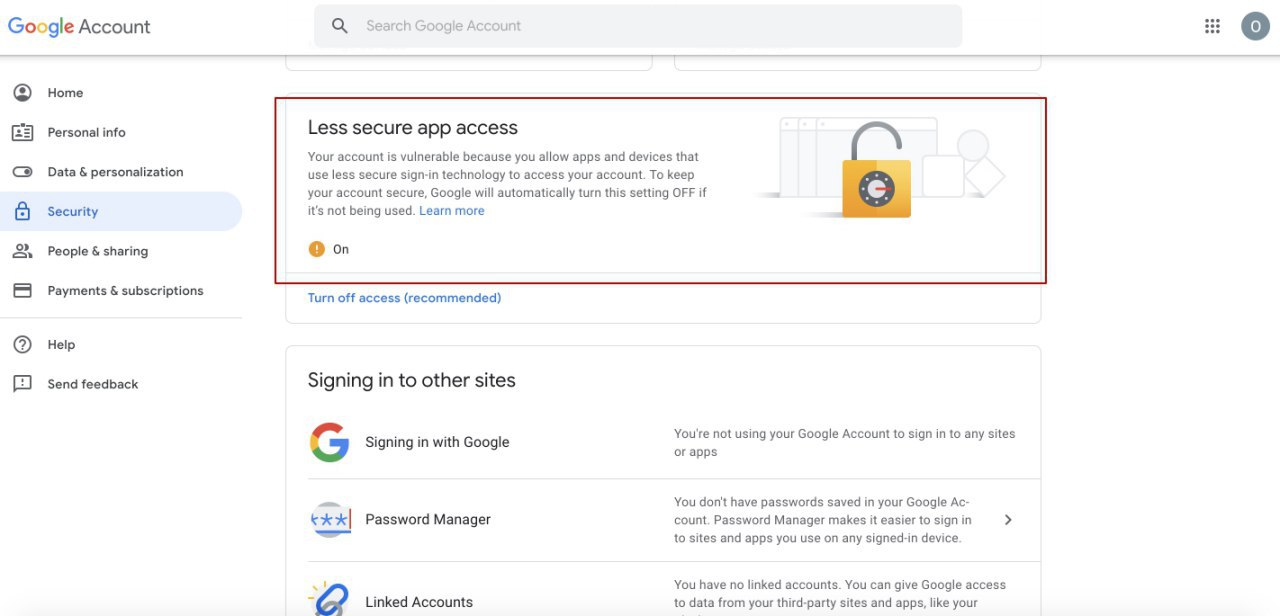Image resolution: width=1280 pixels, height=616 pixels.
Task: Click the Personal info ID card icon
Action: pyautogui.click(x=22, y=132)
